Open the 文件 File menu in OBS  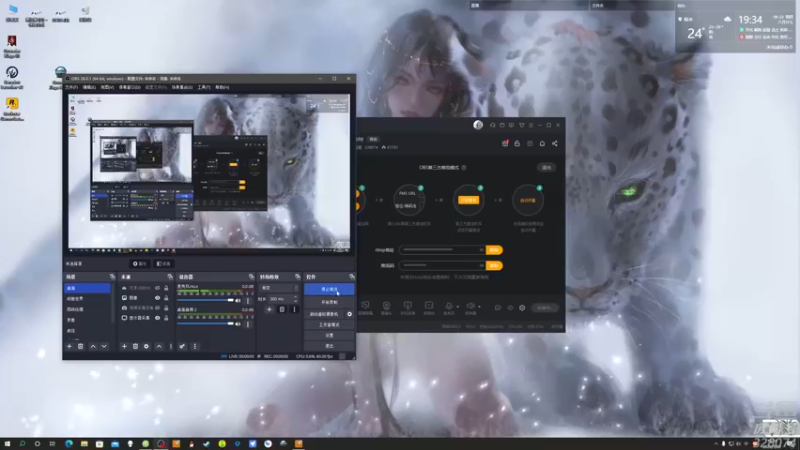tap(71, 87)
